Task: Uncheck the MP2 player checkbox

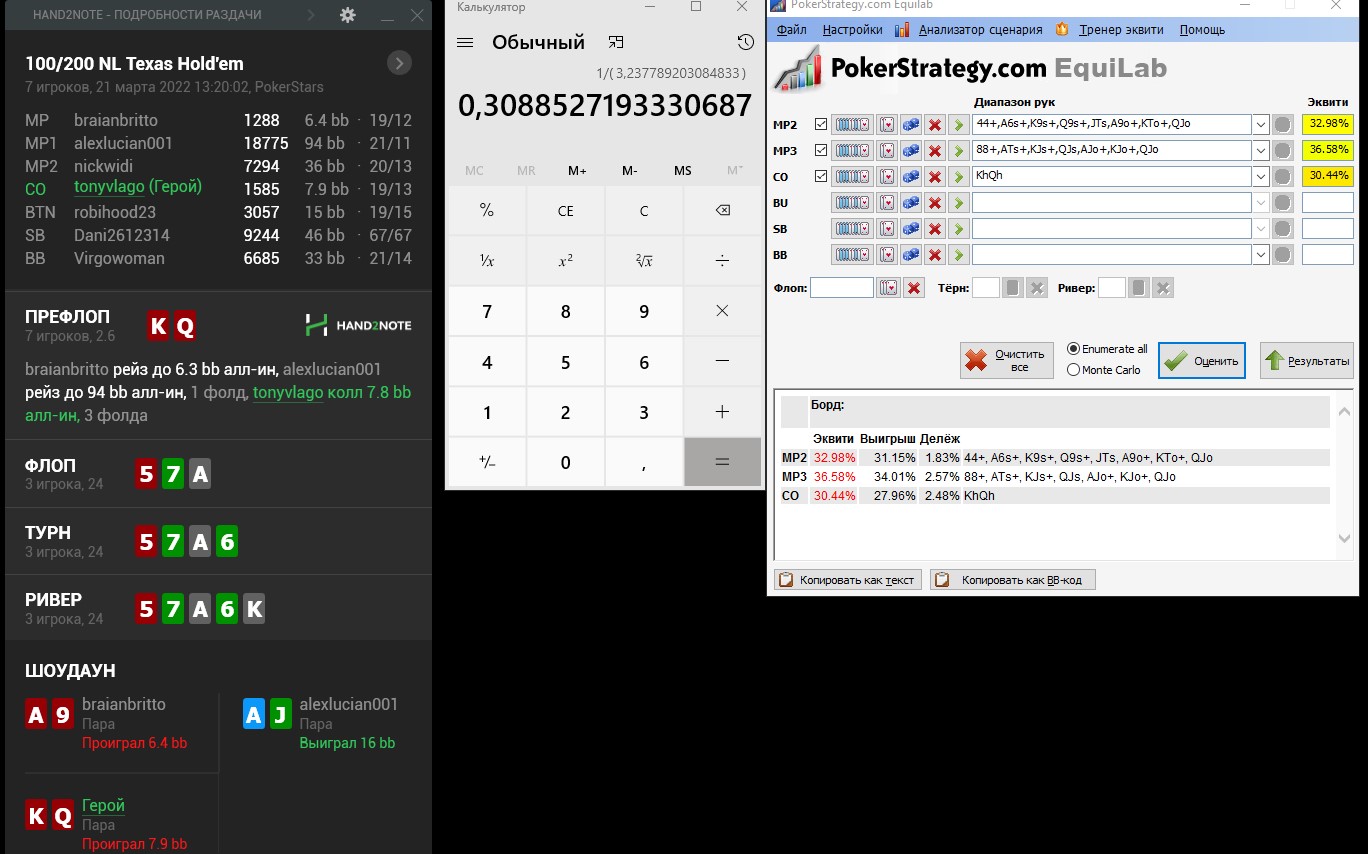Action: pyautogui.click(x=821, y=124)
